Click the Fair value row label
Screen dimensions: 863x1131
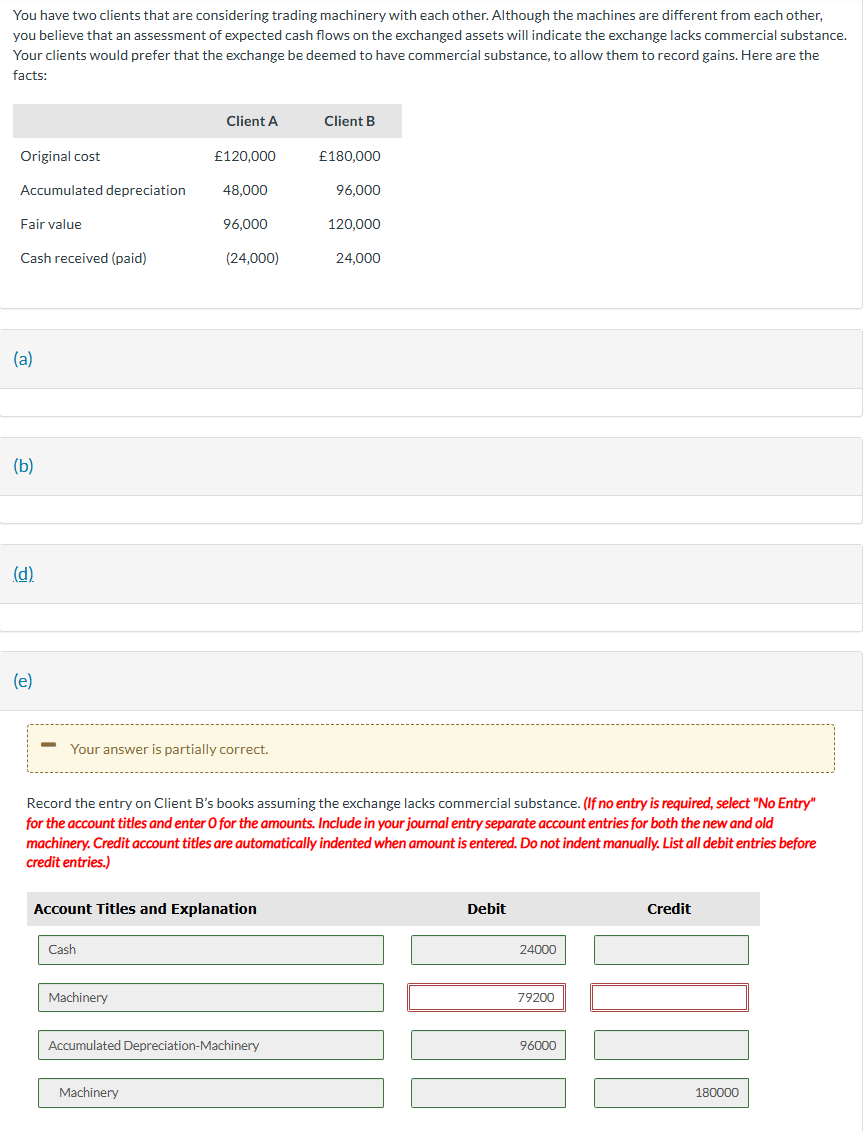point(51,224)
